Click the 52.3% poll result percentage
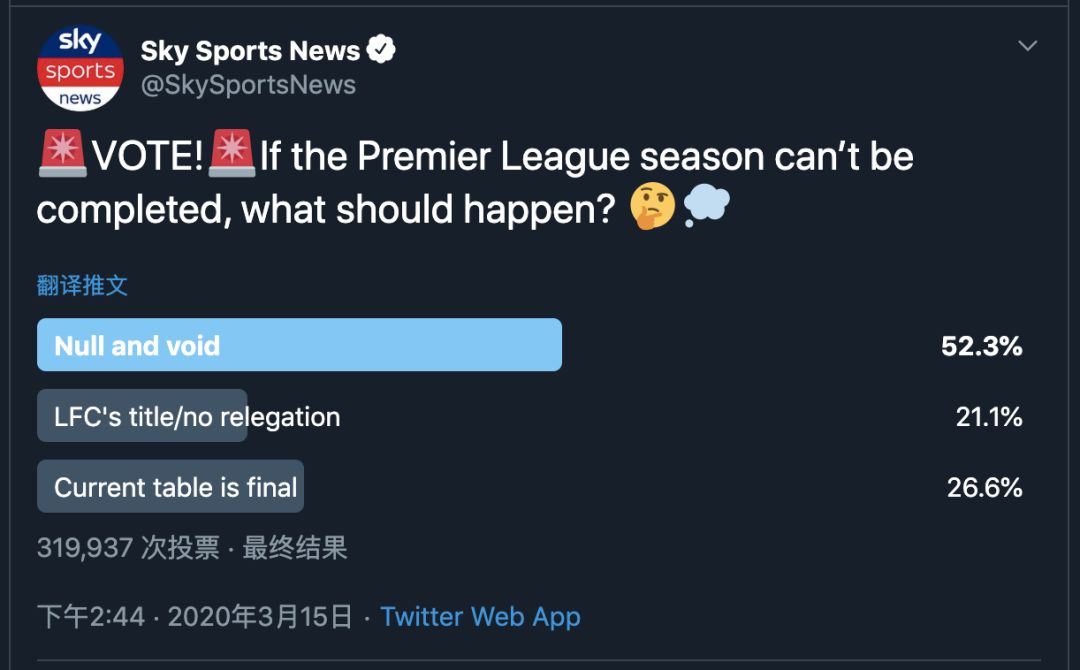Viewport: 1080px width, 670px height. [981, 346]
